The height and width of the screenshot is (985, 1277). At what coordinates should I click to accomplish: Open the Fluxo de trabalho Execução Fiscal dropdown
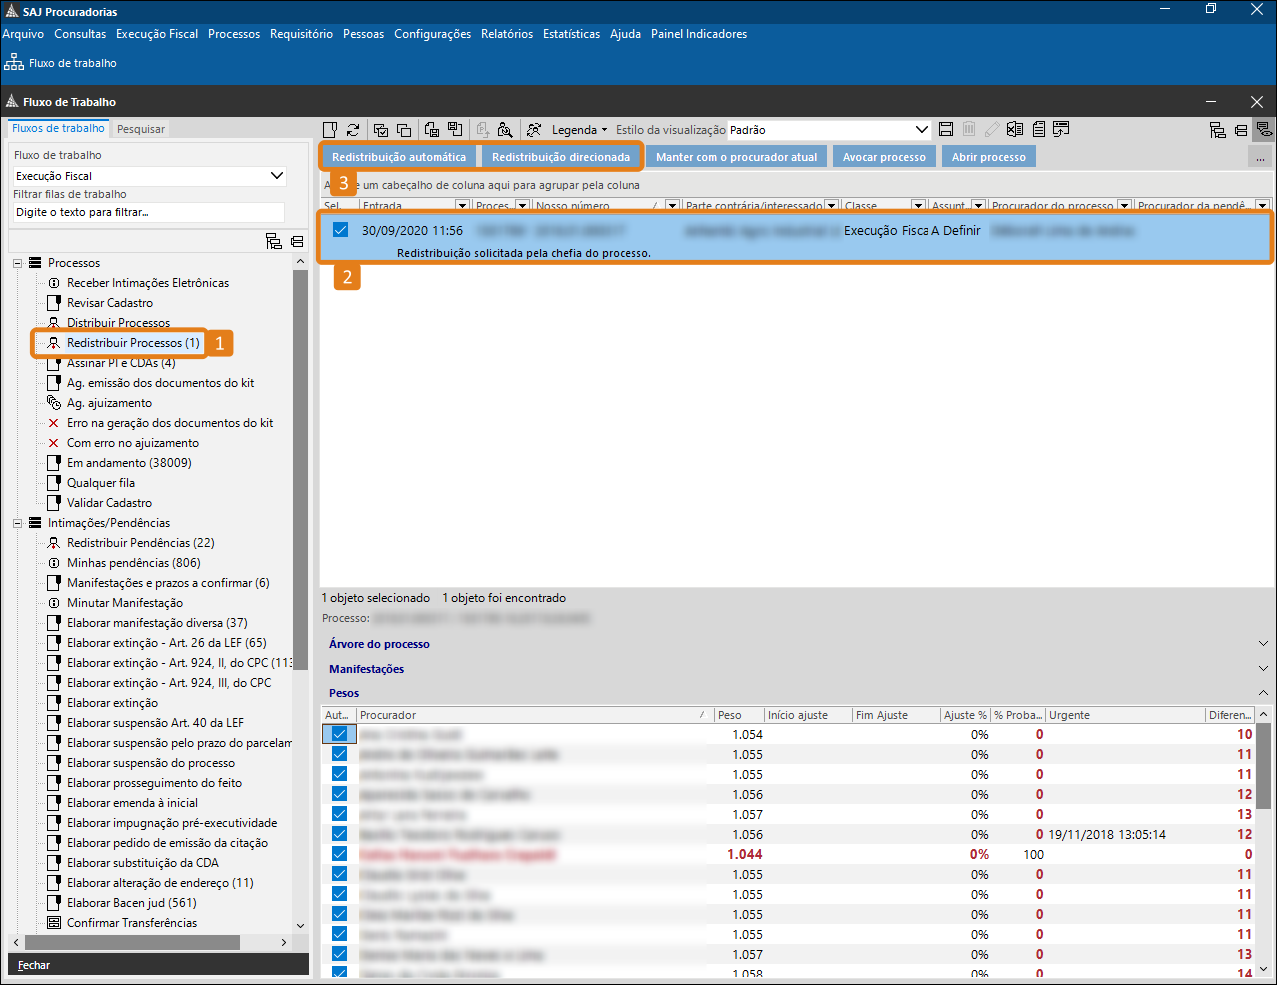[x=277, y=176]
